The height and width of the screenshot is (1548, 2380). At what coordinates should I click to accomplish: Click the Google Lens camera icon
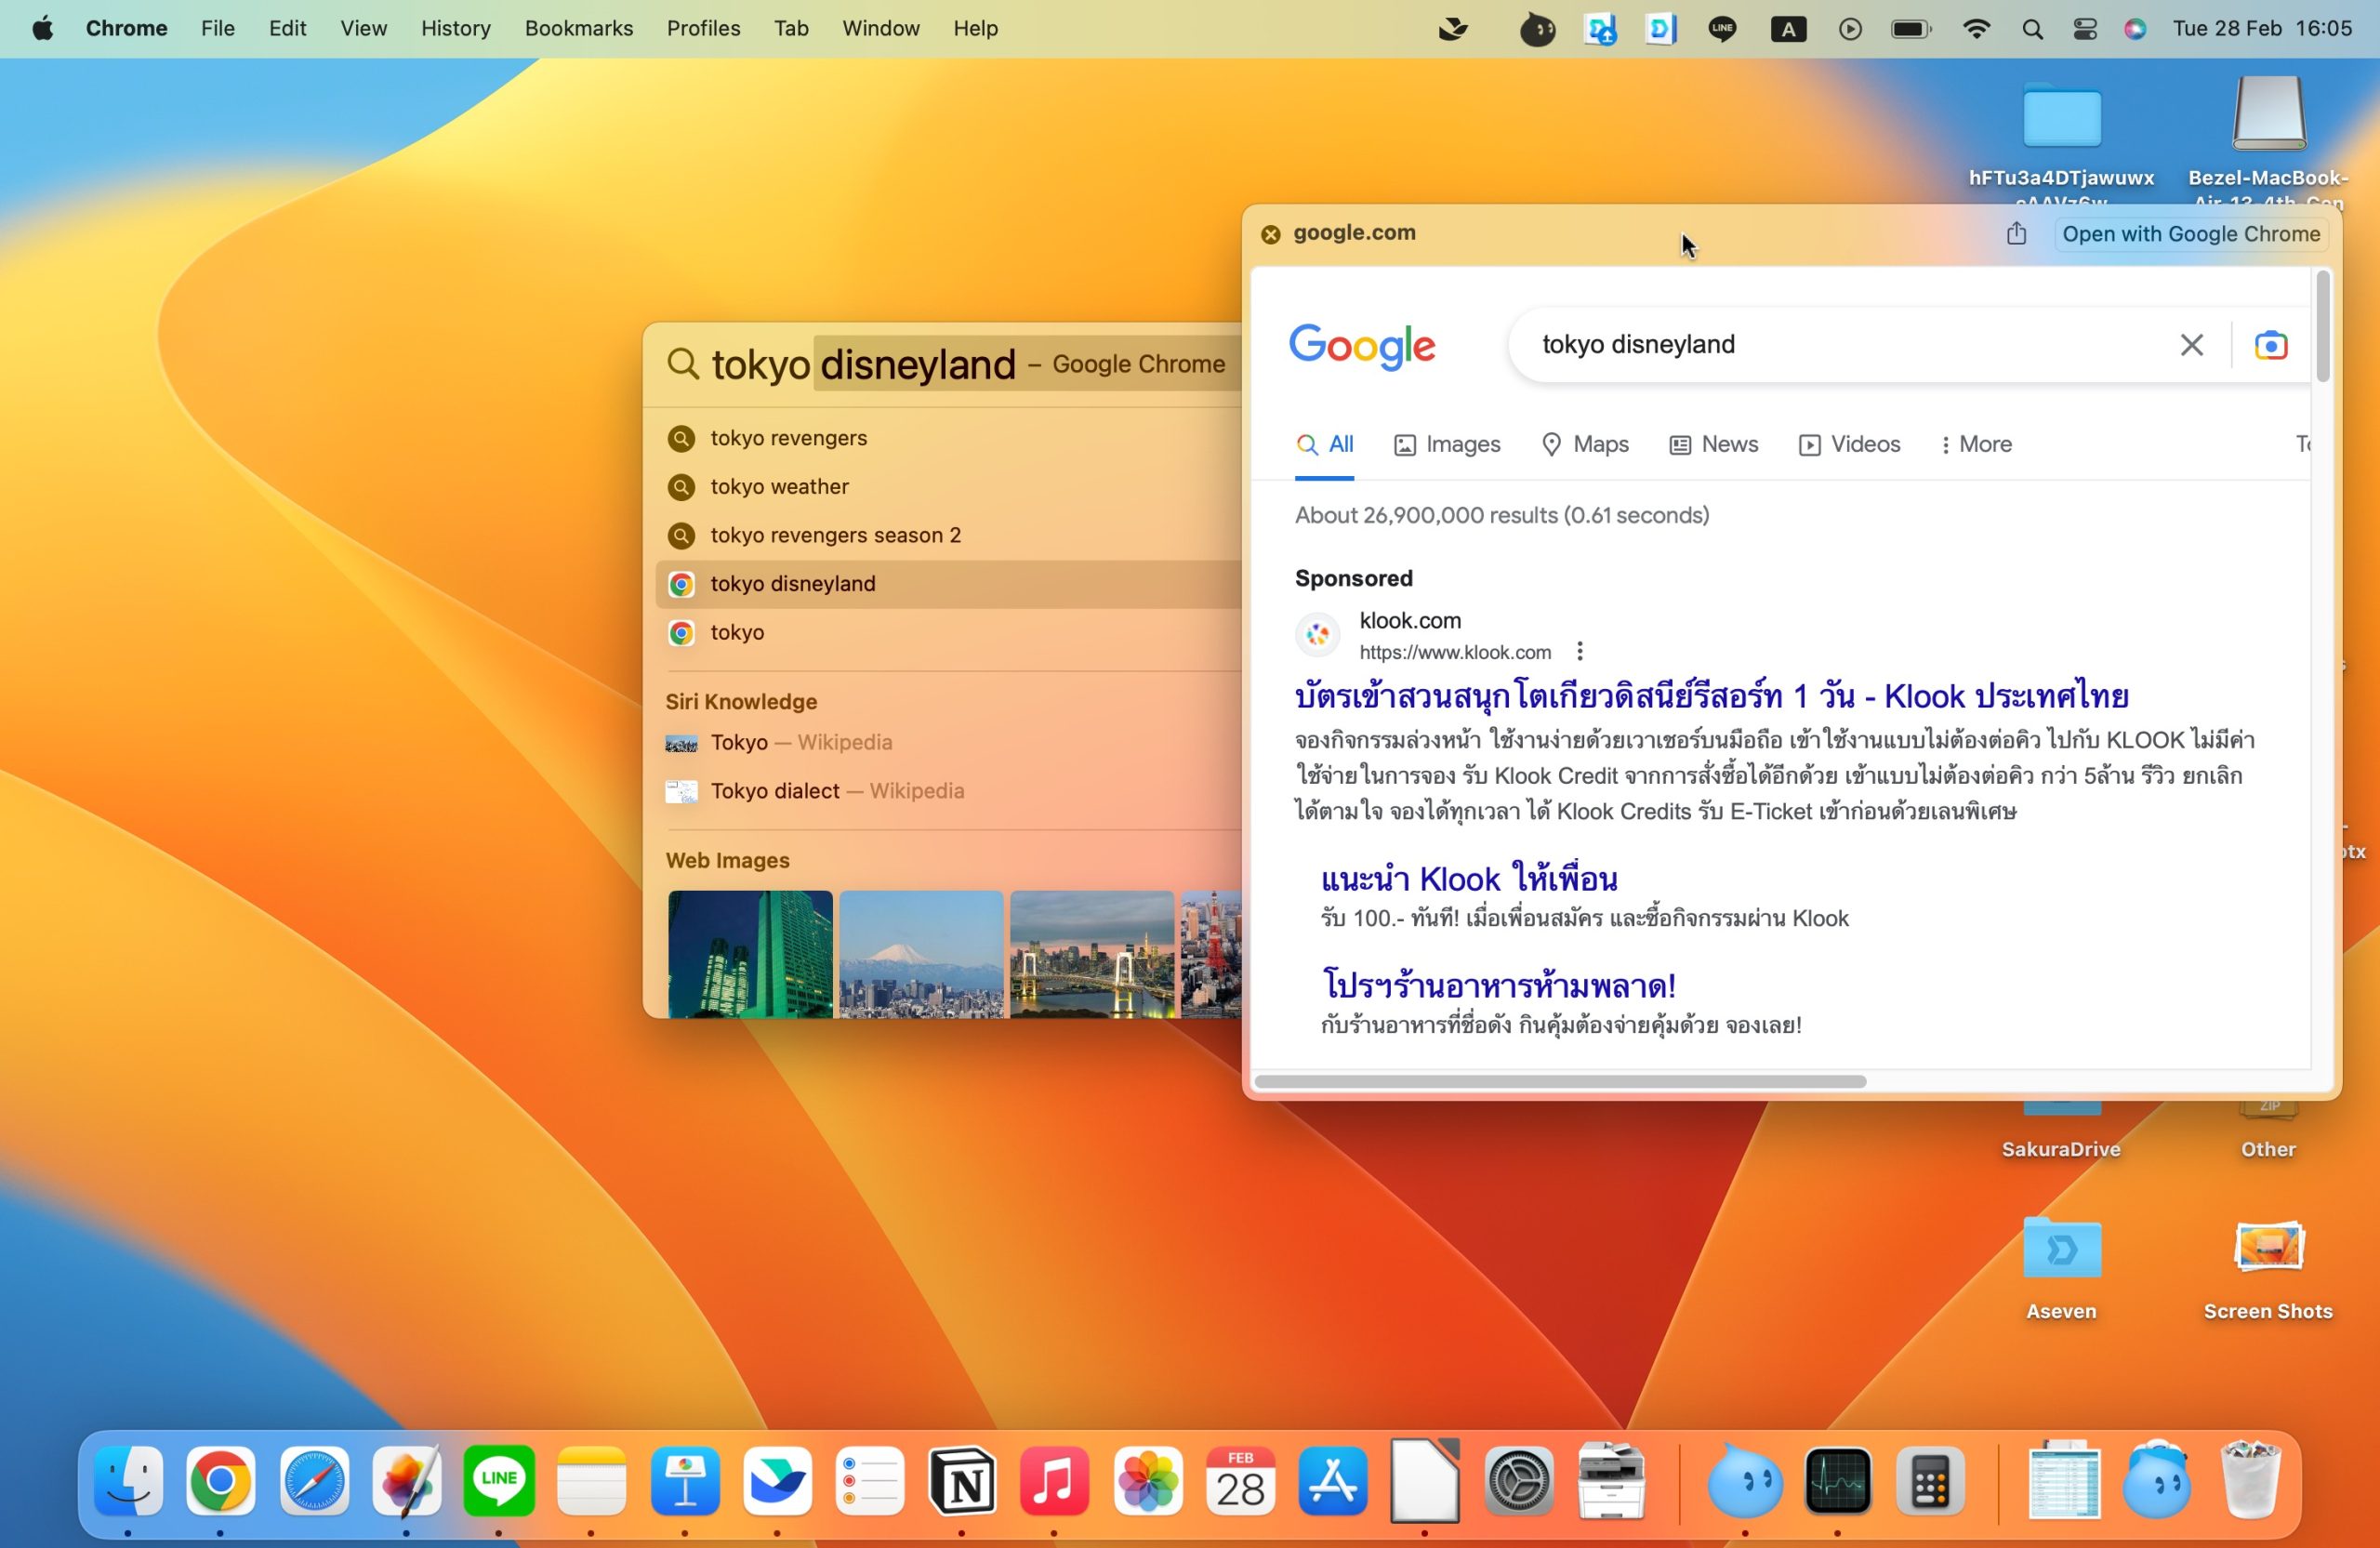[x=2270, y=345]
